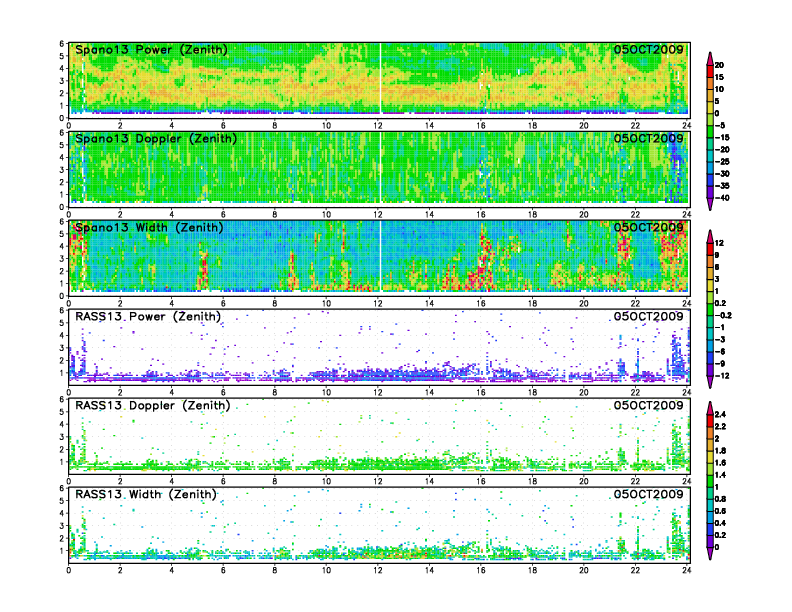The image size is (792, 612).
Task: Click the label 0.4 on the bottom colorbar
Action: 720,523
